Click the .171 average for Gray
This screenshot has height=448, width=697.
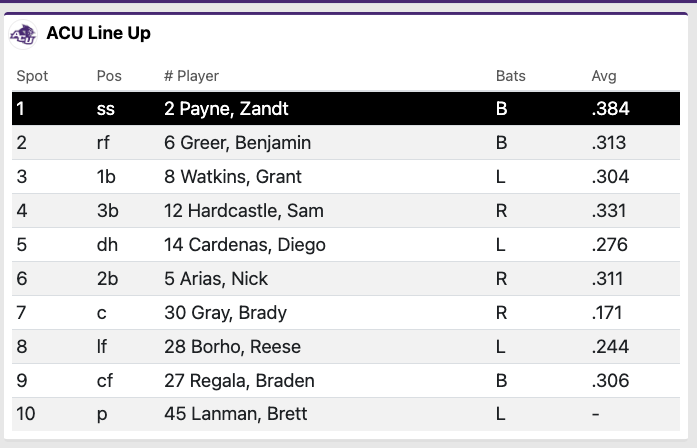pyautogui.click(x=606, y=313)
